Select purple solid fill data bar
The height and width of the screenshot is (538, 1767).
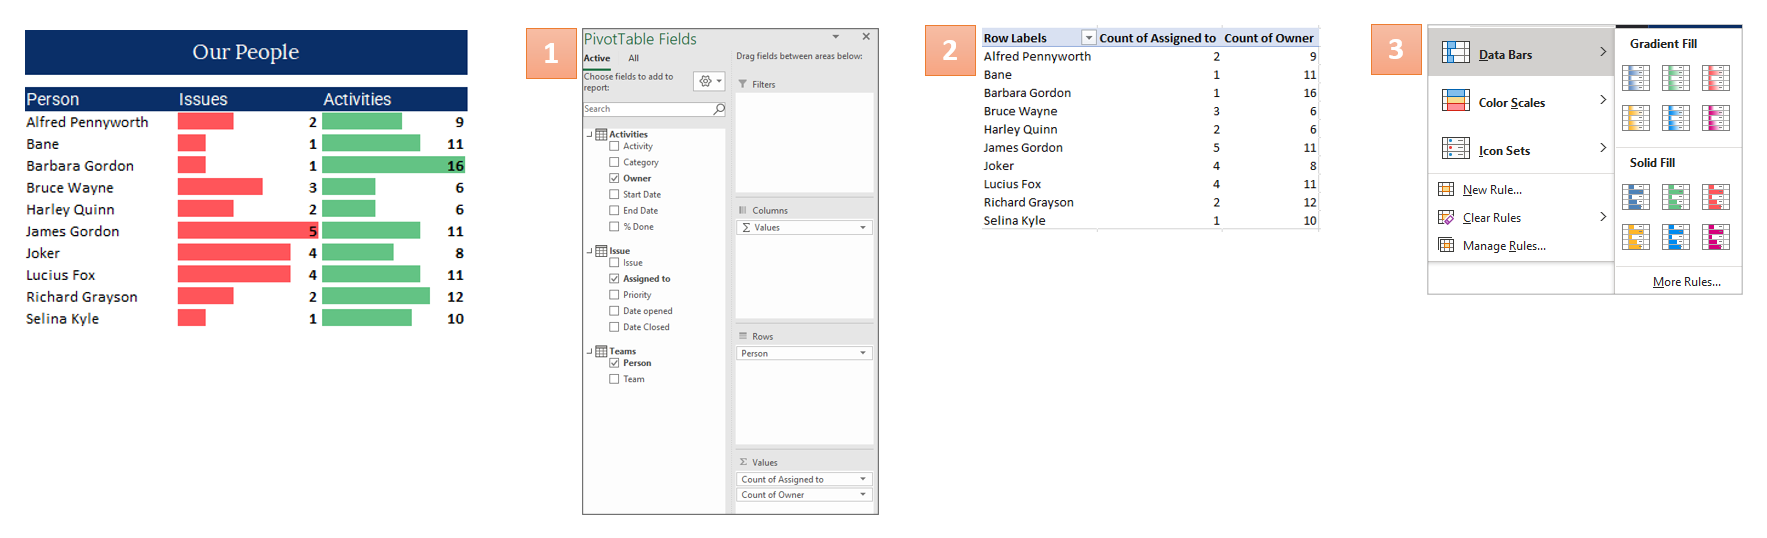(x=1716, y=237)
